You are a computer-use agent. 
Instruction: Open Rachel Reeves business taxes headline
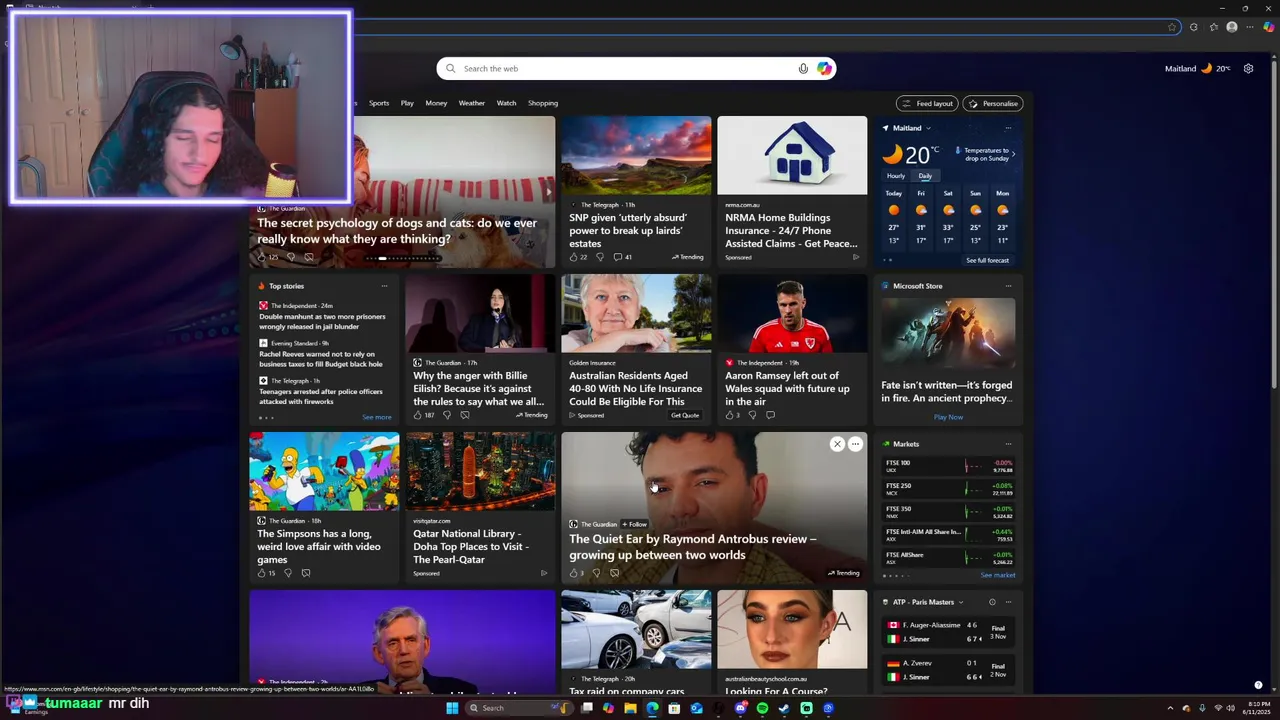pyautogui.click(x=320, y=359)
